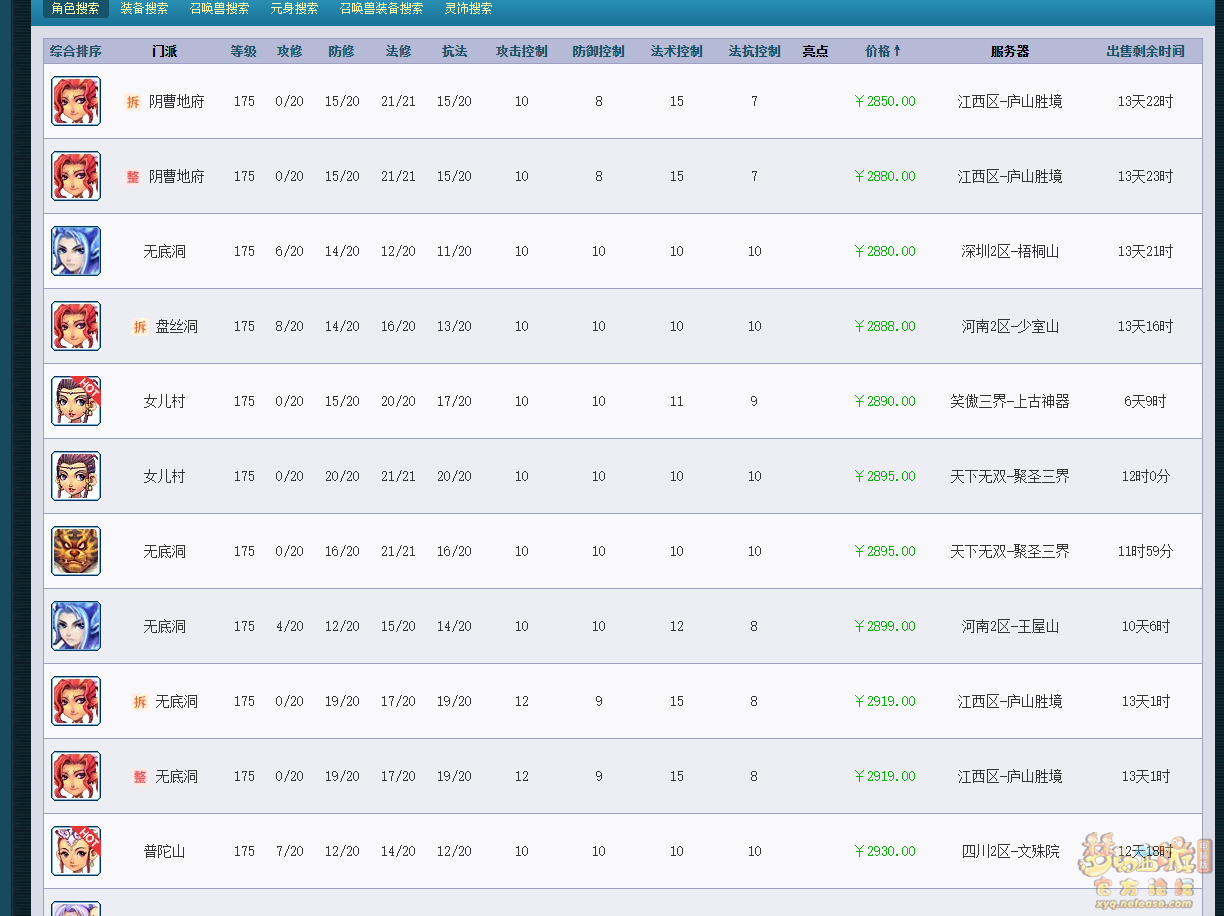Open 盘丝洞 school name link
Image resolution: width=1224 pixels, height=916 pixels.
[x=176, y=326]
